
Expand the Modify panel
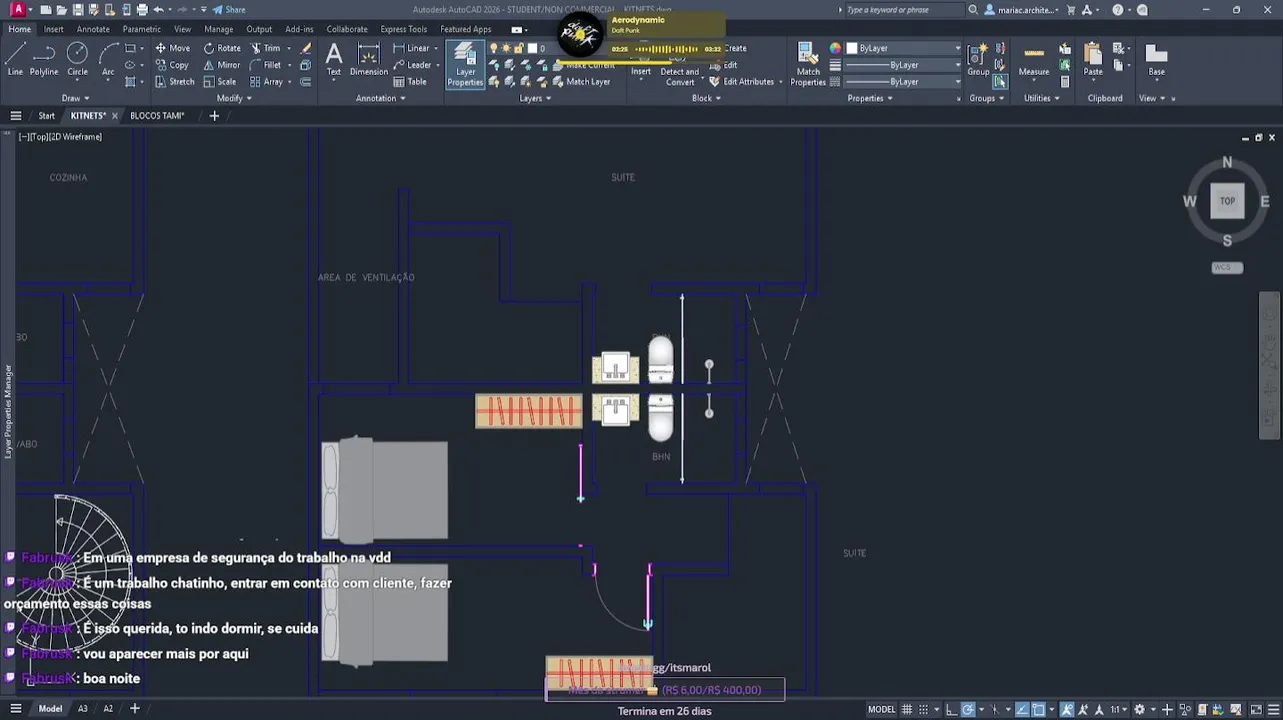tap(234, 98)
